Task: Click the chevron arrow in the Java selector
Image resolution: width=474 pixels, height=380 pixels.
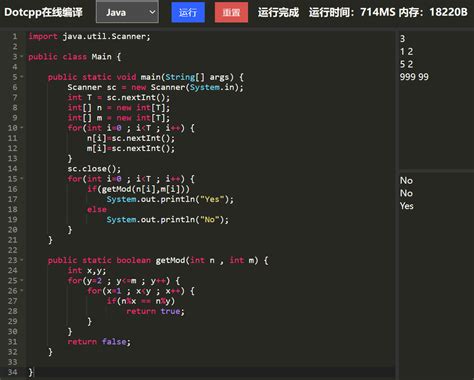Action: click(152, 12)
